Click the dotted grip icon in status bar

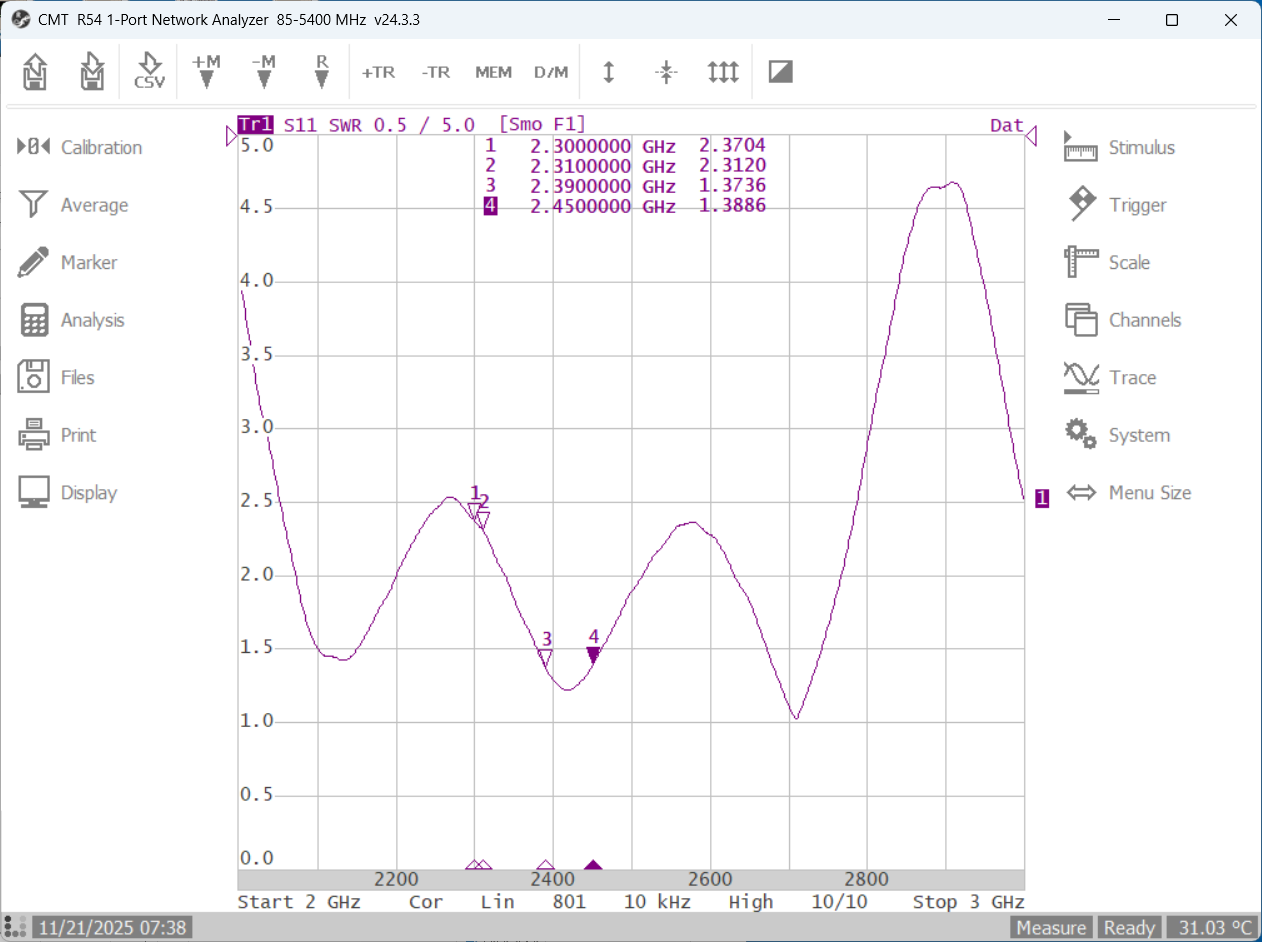pos(15,927)
